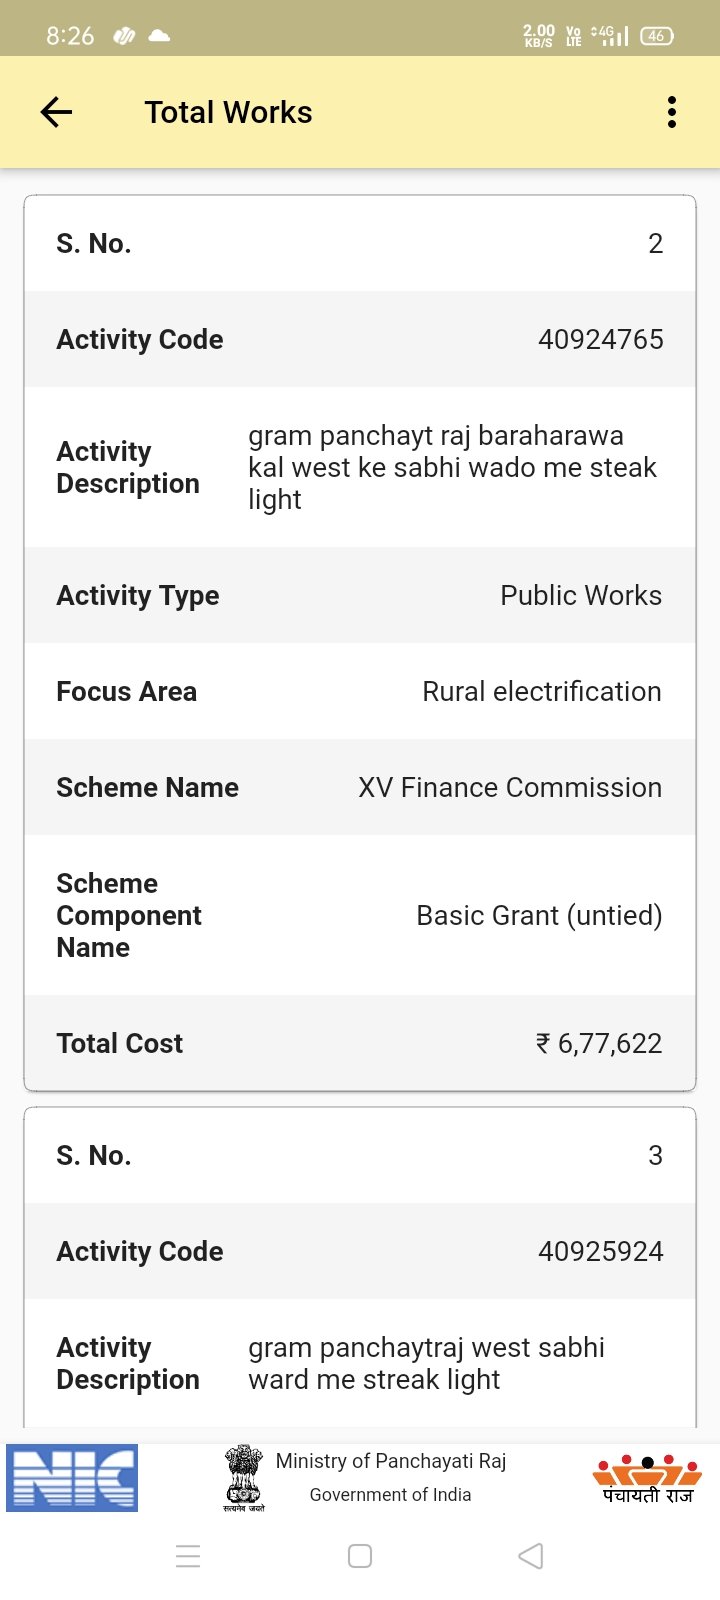
Task: Tap the Total Works title
Action: coord(228,112)
